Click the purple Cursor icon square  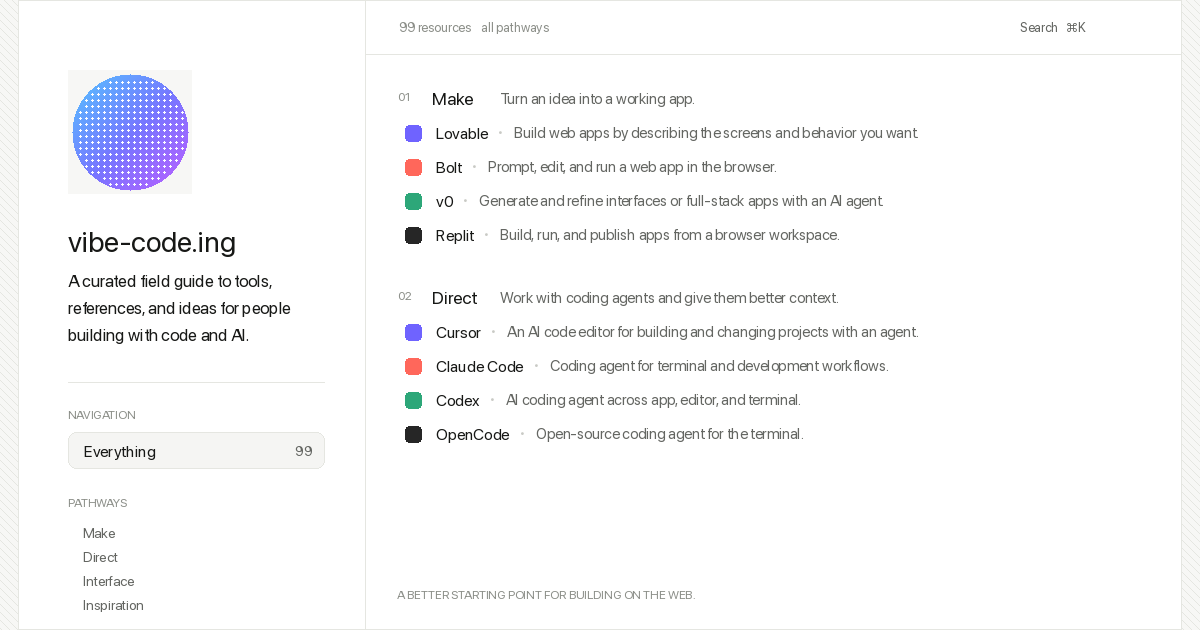point(413,332)
